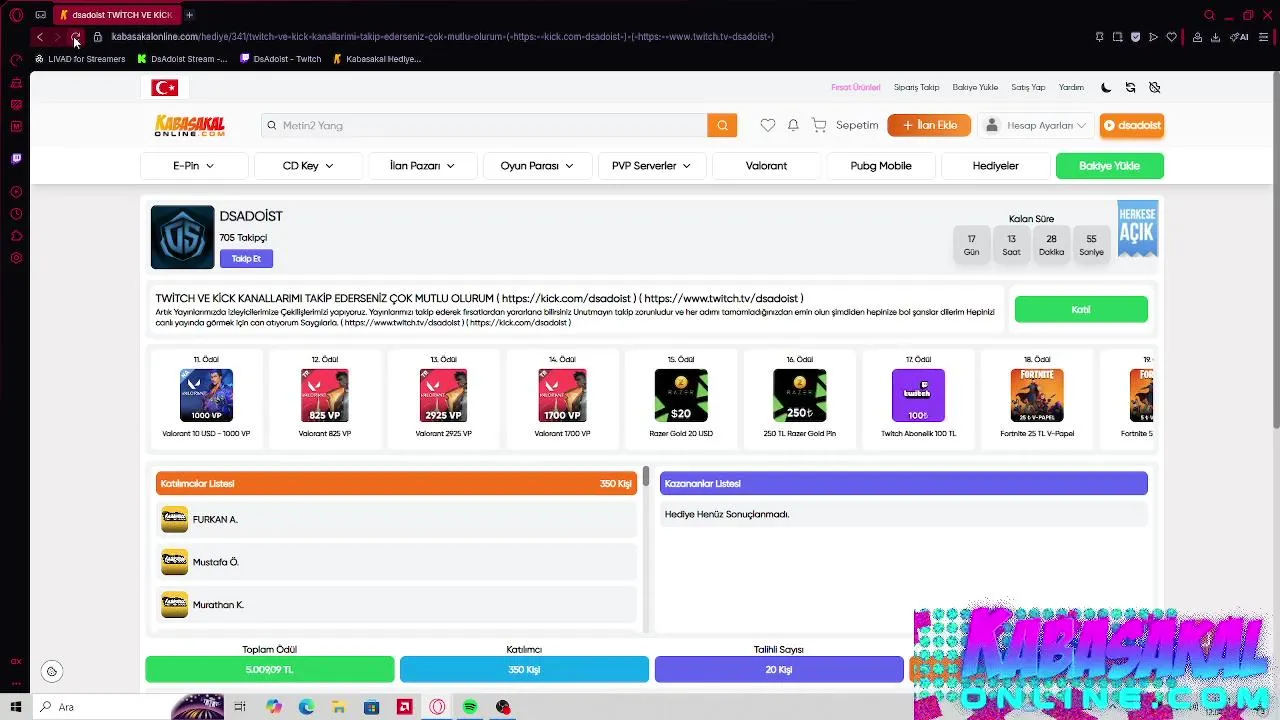Viewport: 1280px width, 720px height.
Task: Take a snapshot with the browser capture icon
Action: click(x=1117, y=37)
